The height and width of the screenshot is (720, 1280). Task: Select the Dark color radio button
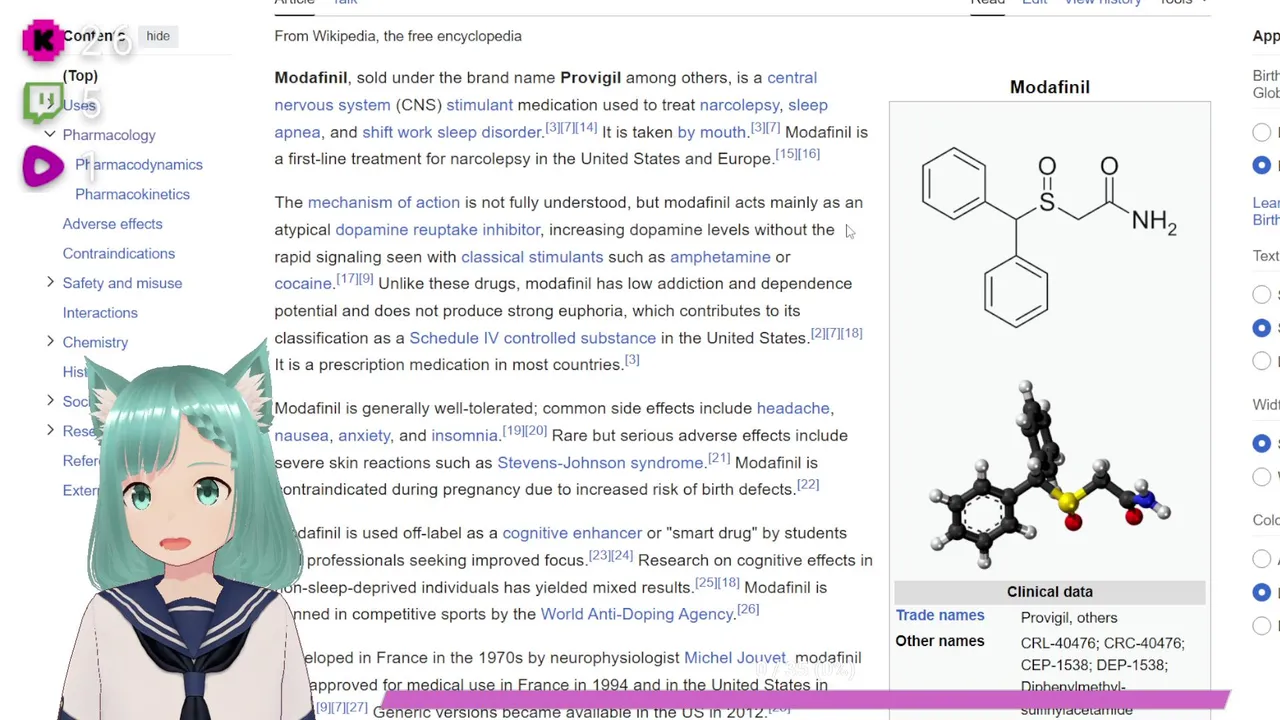pyautogui.click(x=1262, y=625)
